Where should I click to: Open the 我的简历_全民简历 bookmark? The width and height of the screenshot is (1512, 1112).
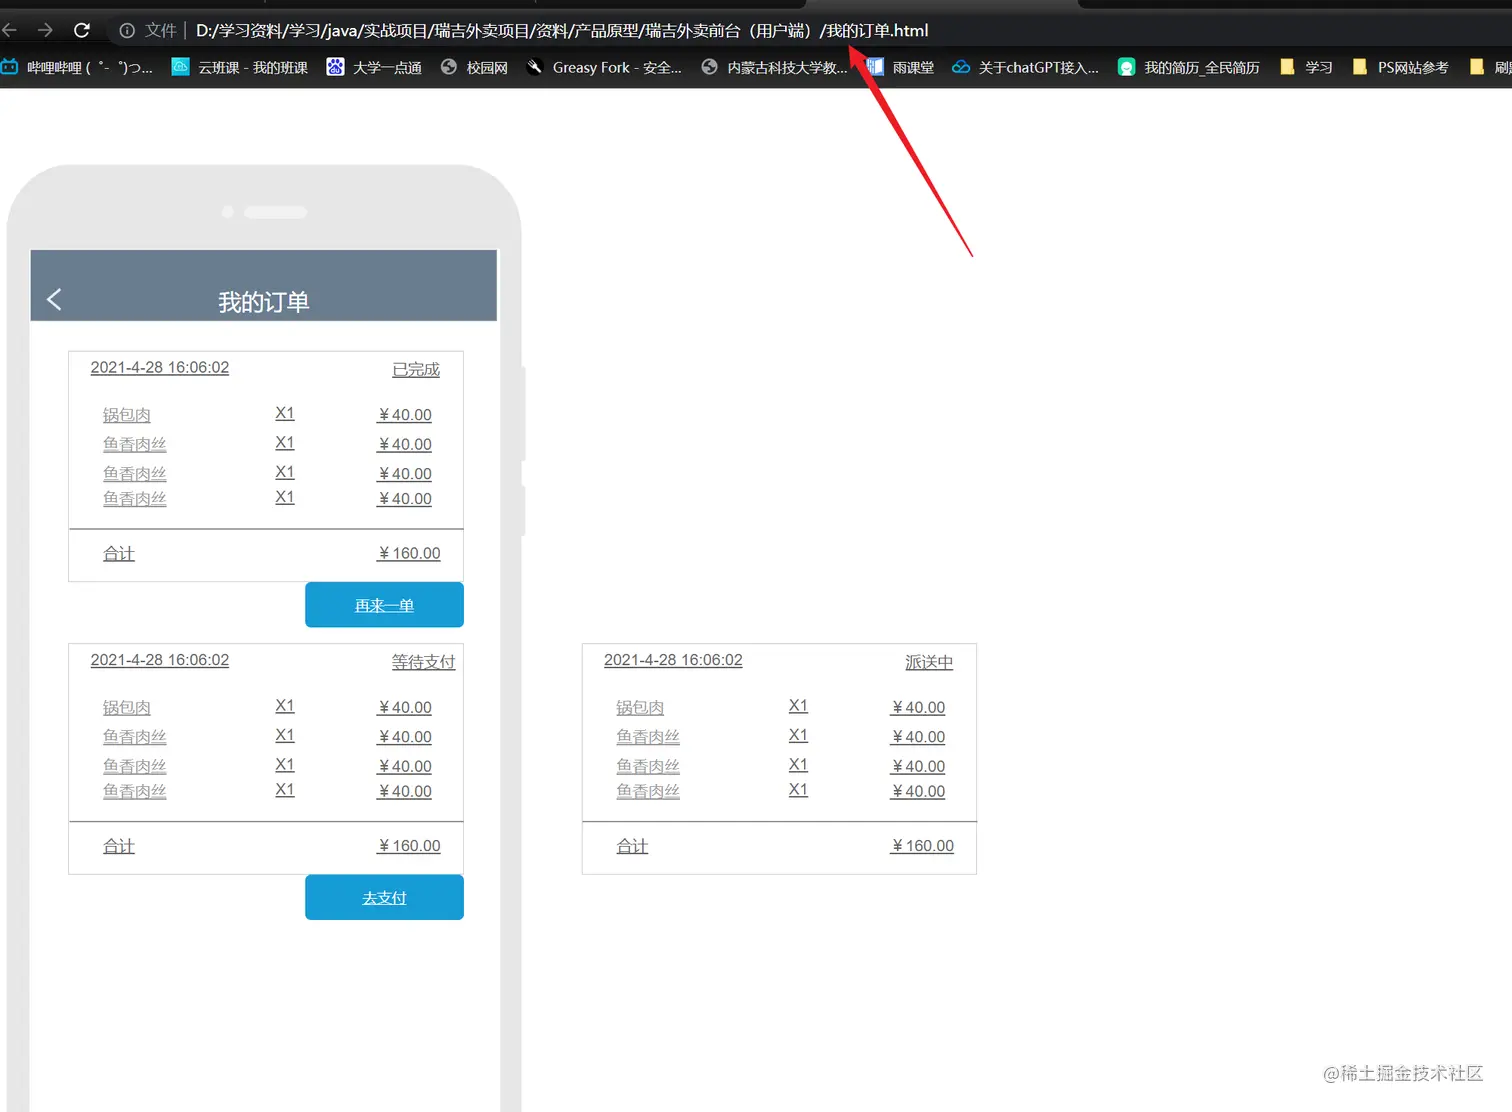1189,67
